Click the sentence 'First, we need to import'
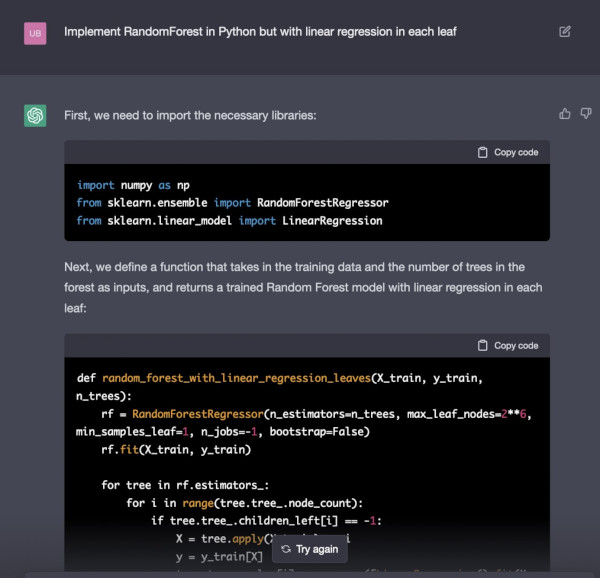600x578 pixels. coord(189,115)
